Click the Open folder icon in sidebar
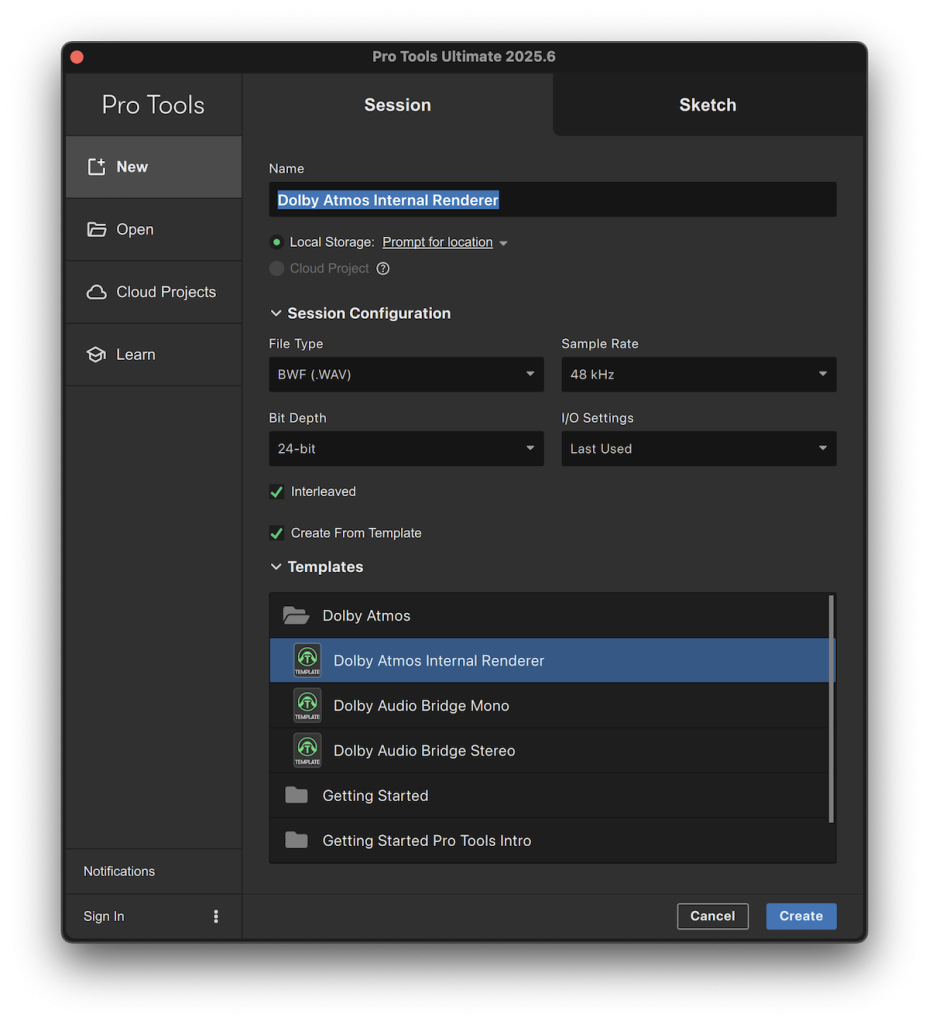Screen dimensions: 929x1024 (x=96, y=230)
